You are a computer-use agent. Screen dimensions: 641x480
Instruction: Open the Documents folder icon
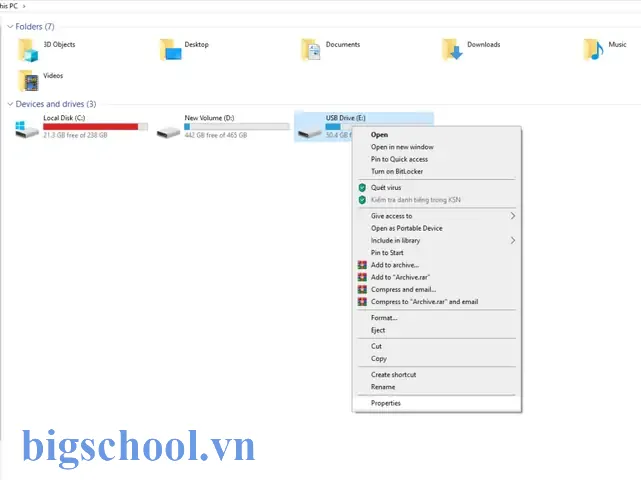(x=311, y=50)
